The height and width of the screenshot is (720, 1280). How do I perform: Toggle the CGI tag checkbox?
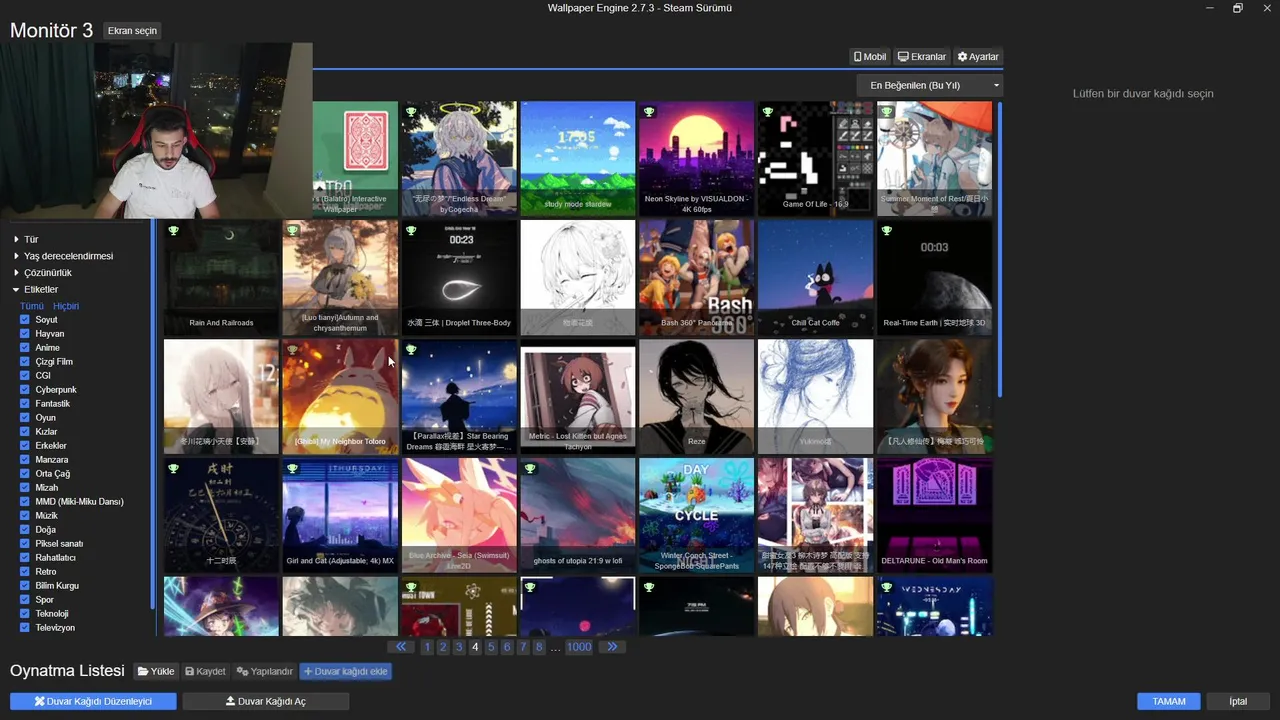25,376
